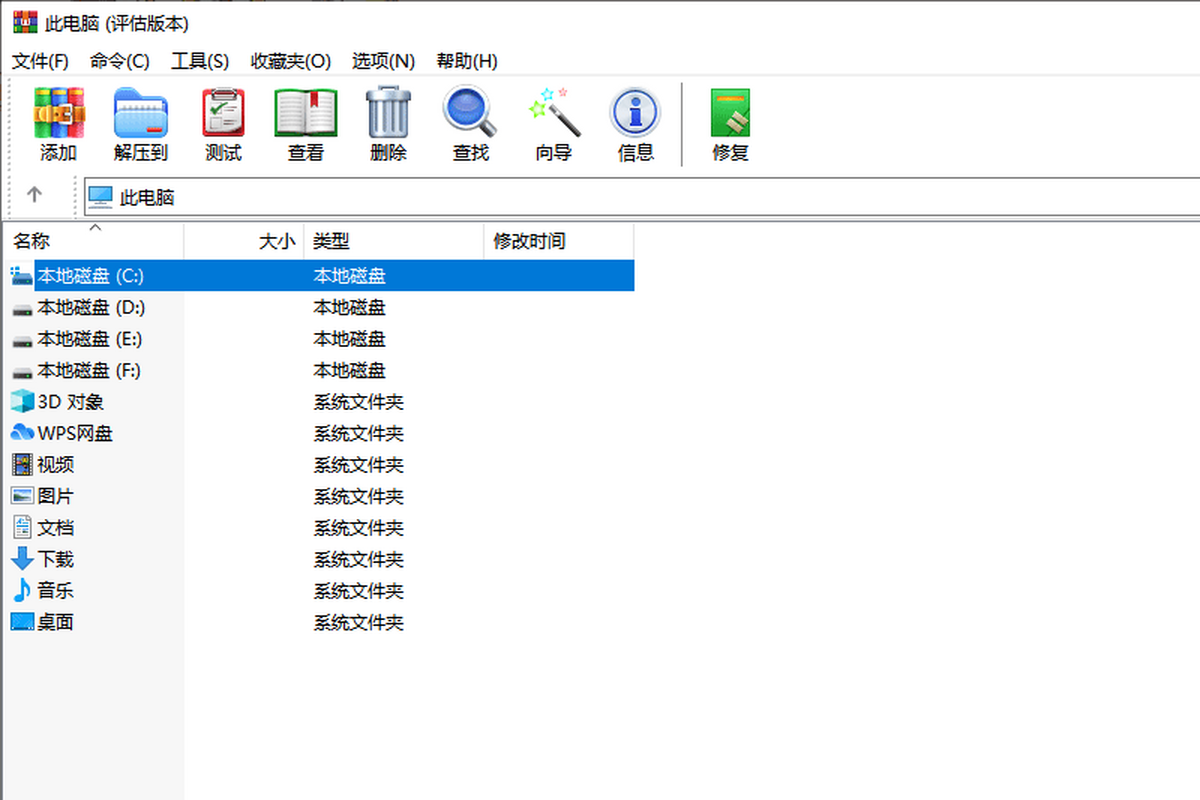Go up one level with arrow button
Viewport: 1200px width, 800px height.
(34, 195)
